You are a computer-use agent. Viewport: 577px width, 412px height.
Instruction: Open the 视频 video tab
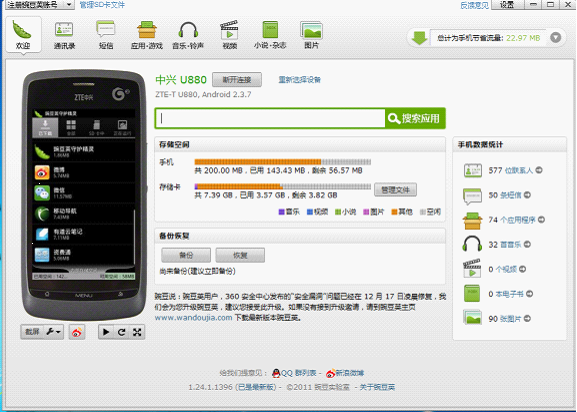229,35
